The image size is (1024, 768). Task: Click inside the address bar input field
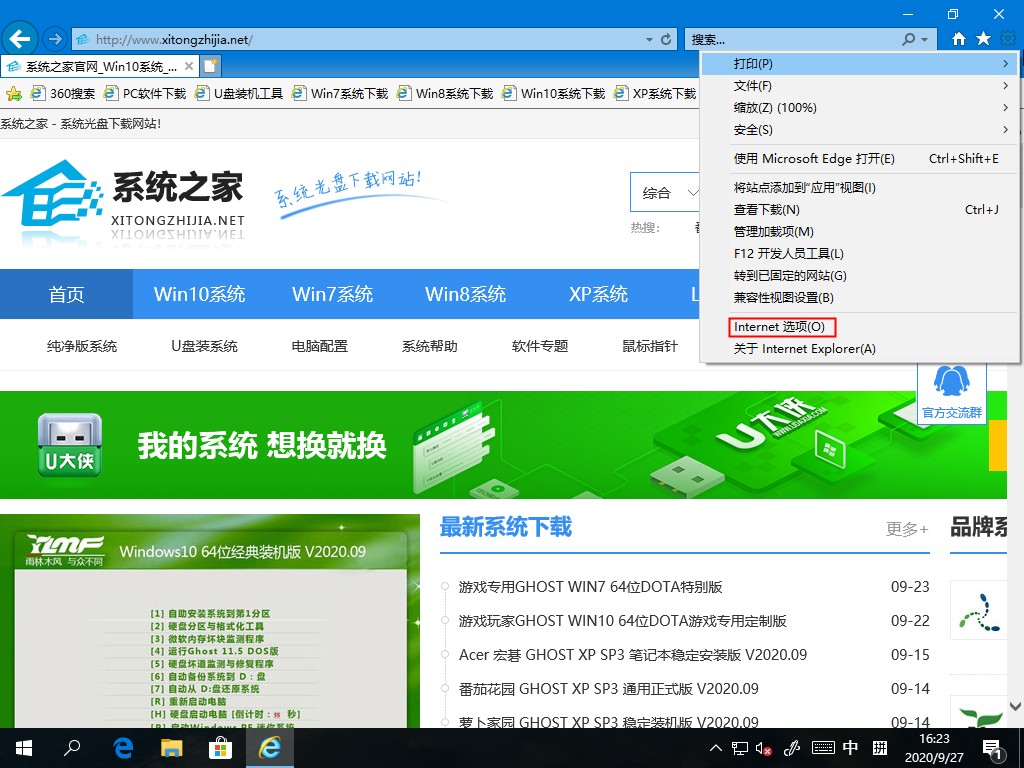pyautogui.click(x=350, y=39)
